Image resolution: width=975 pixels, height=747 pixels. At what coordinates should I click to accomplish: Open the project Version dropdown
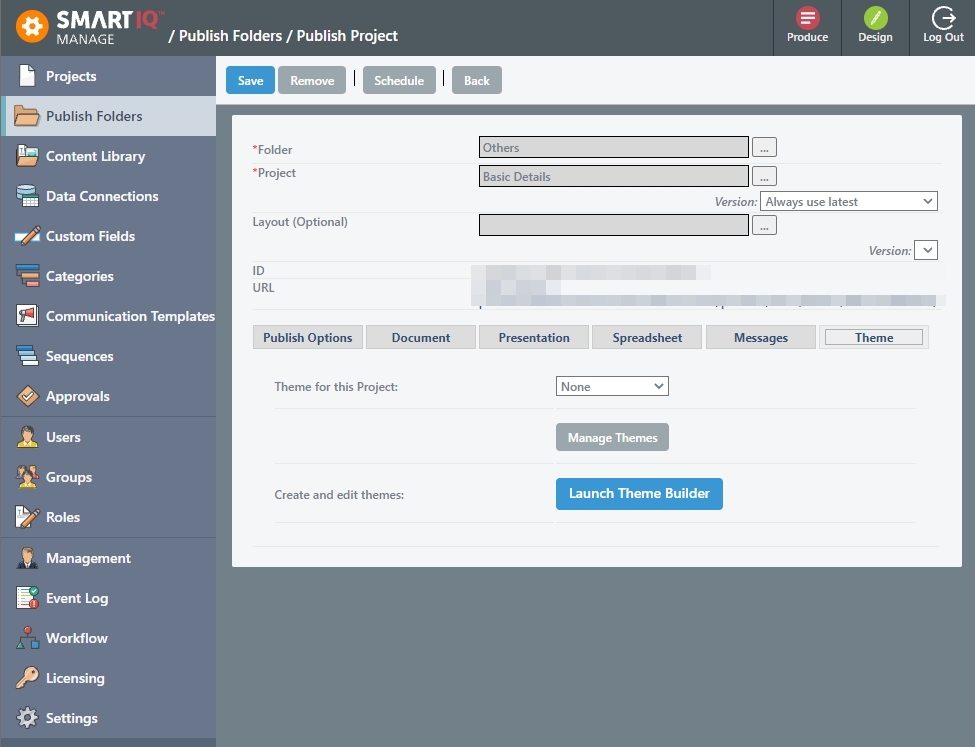849,202
